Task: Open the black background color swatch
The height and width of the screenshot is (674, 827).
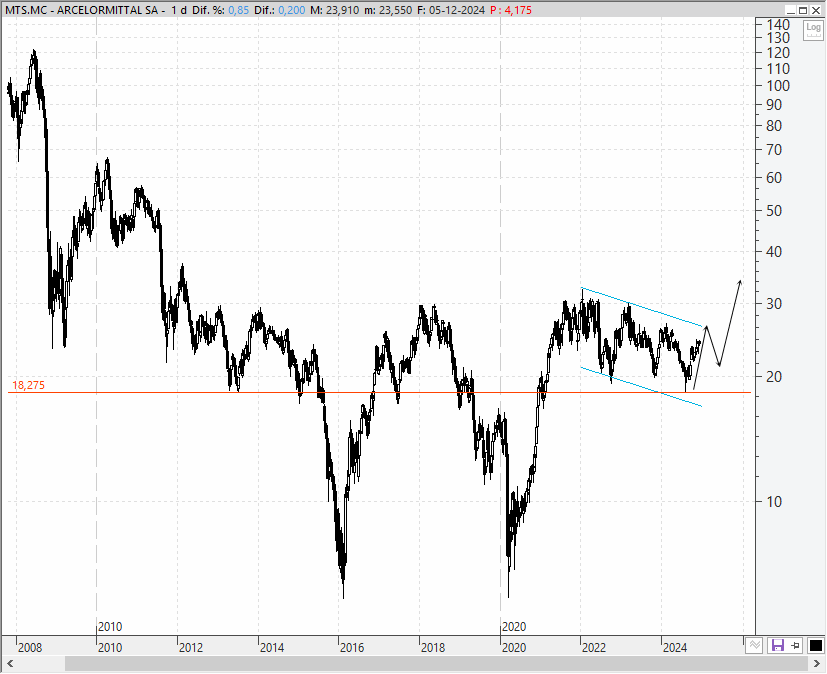Action: [x=815, y=646]
